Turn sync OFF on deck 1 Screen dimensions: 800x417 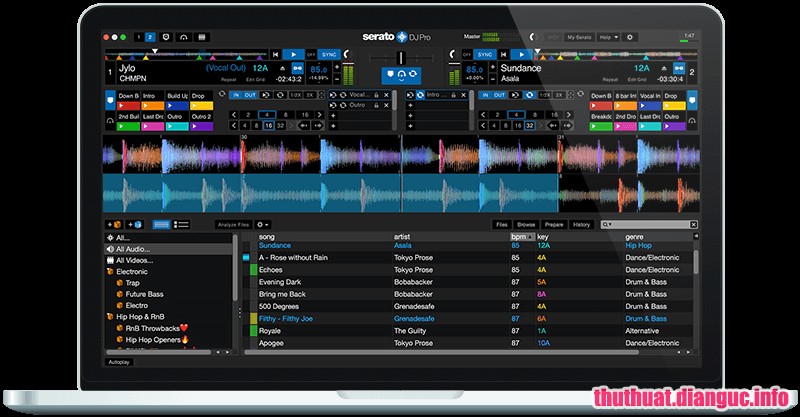[x=311, y=54]
